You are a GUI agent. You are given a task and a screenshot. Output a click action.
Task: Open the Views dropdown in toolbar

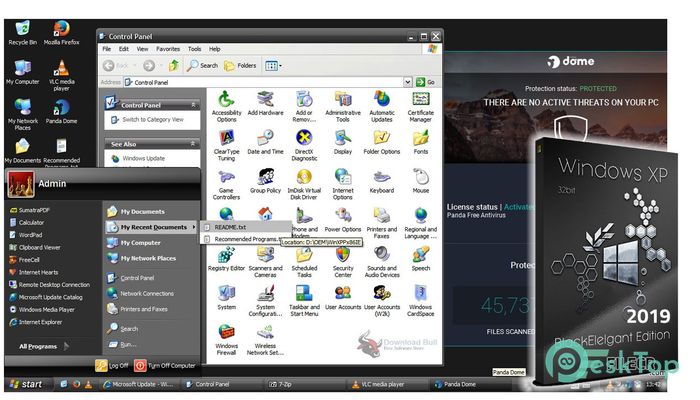point(273,66)
